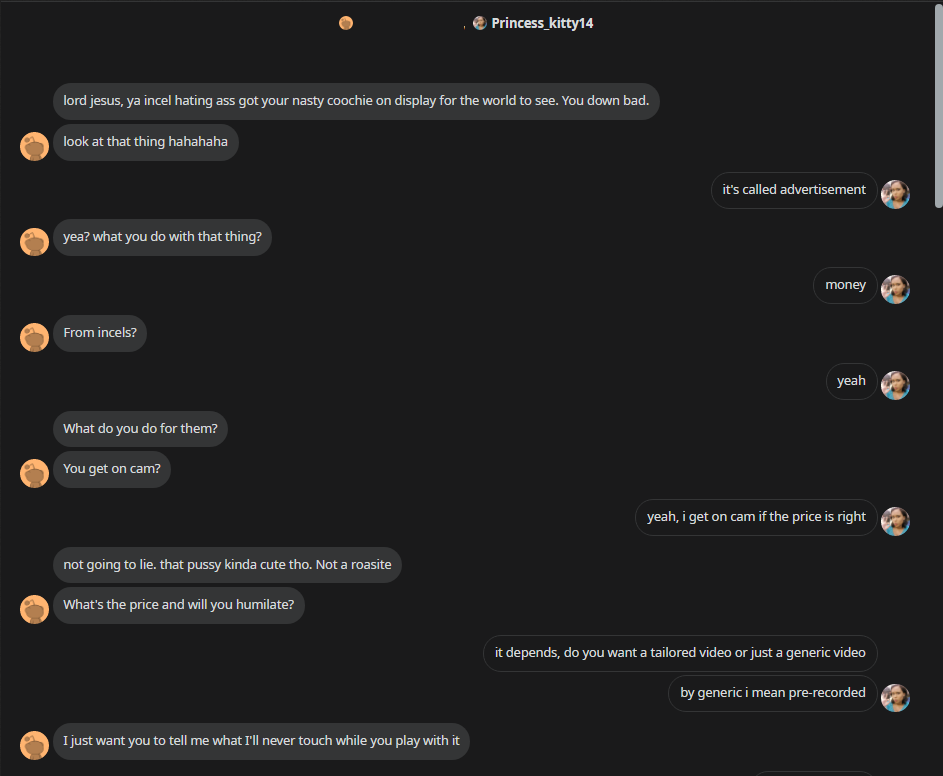
Task: Select the "it's called advertisement" message bubble
Action: [794, 190]
